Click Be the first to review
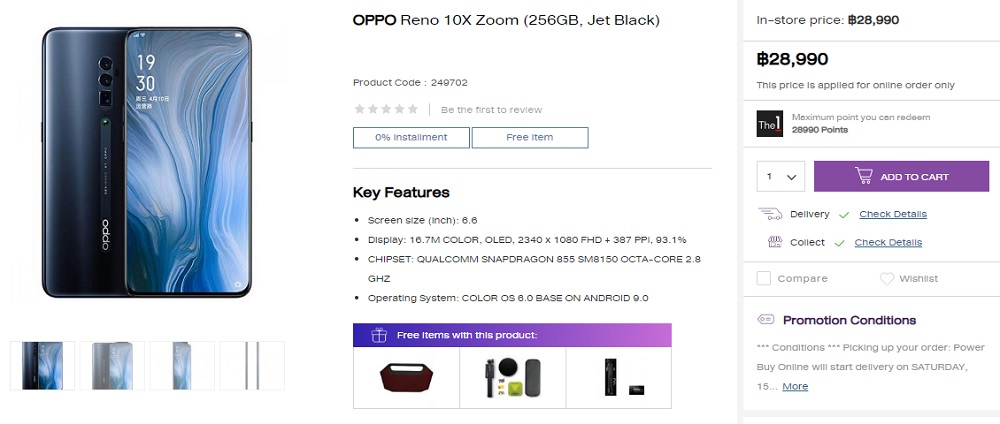 pos(491,110)
